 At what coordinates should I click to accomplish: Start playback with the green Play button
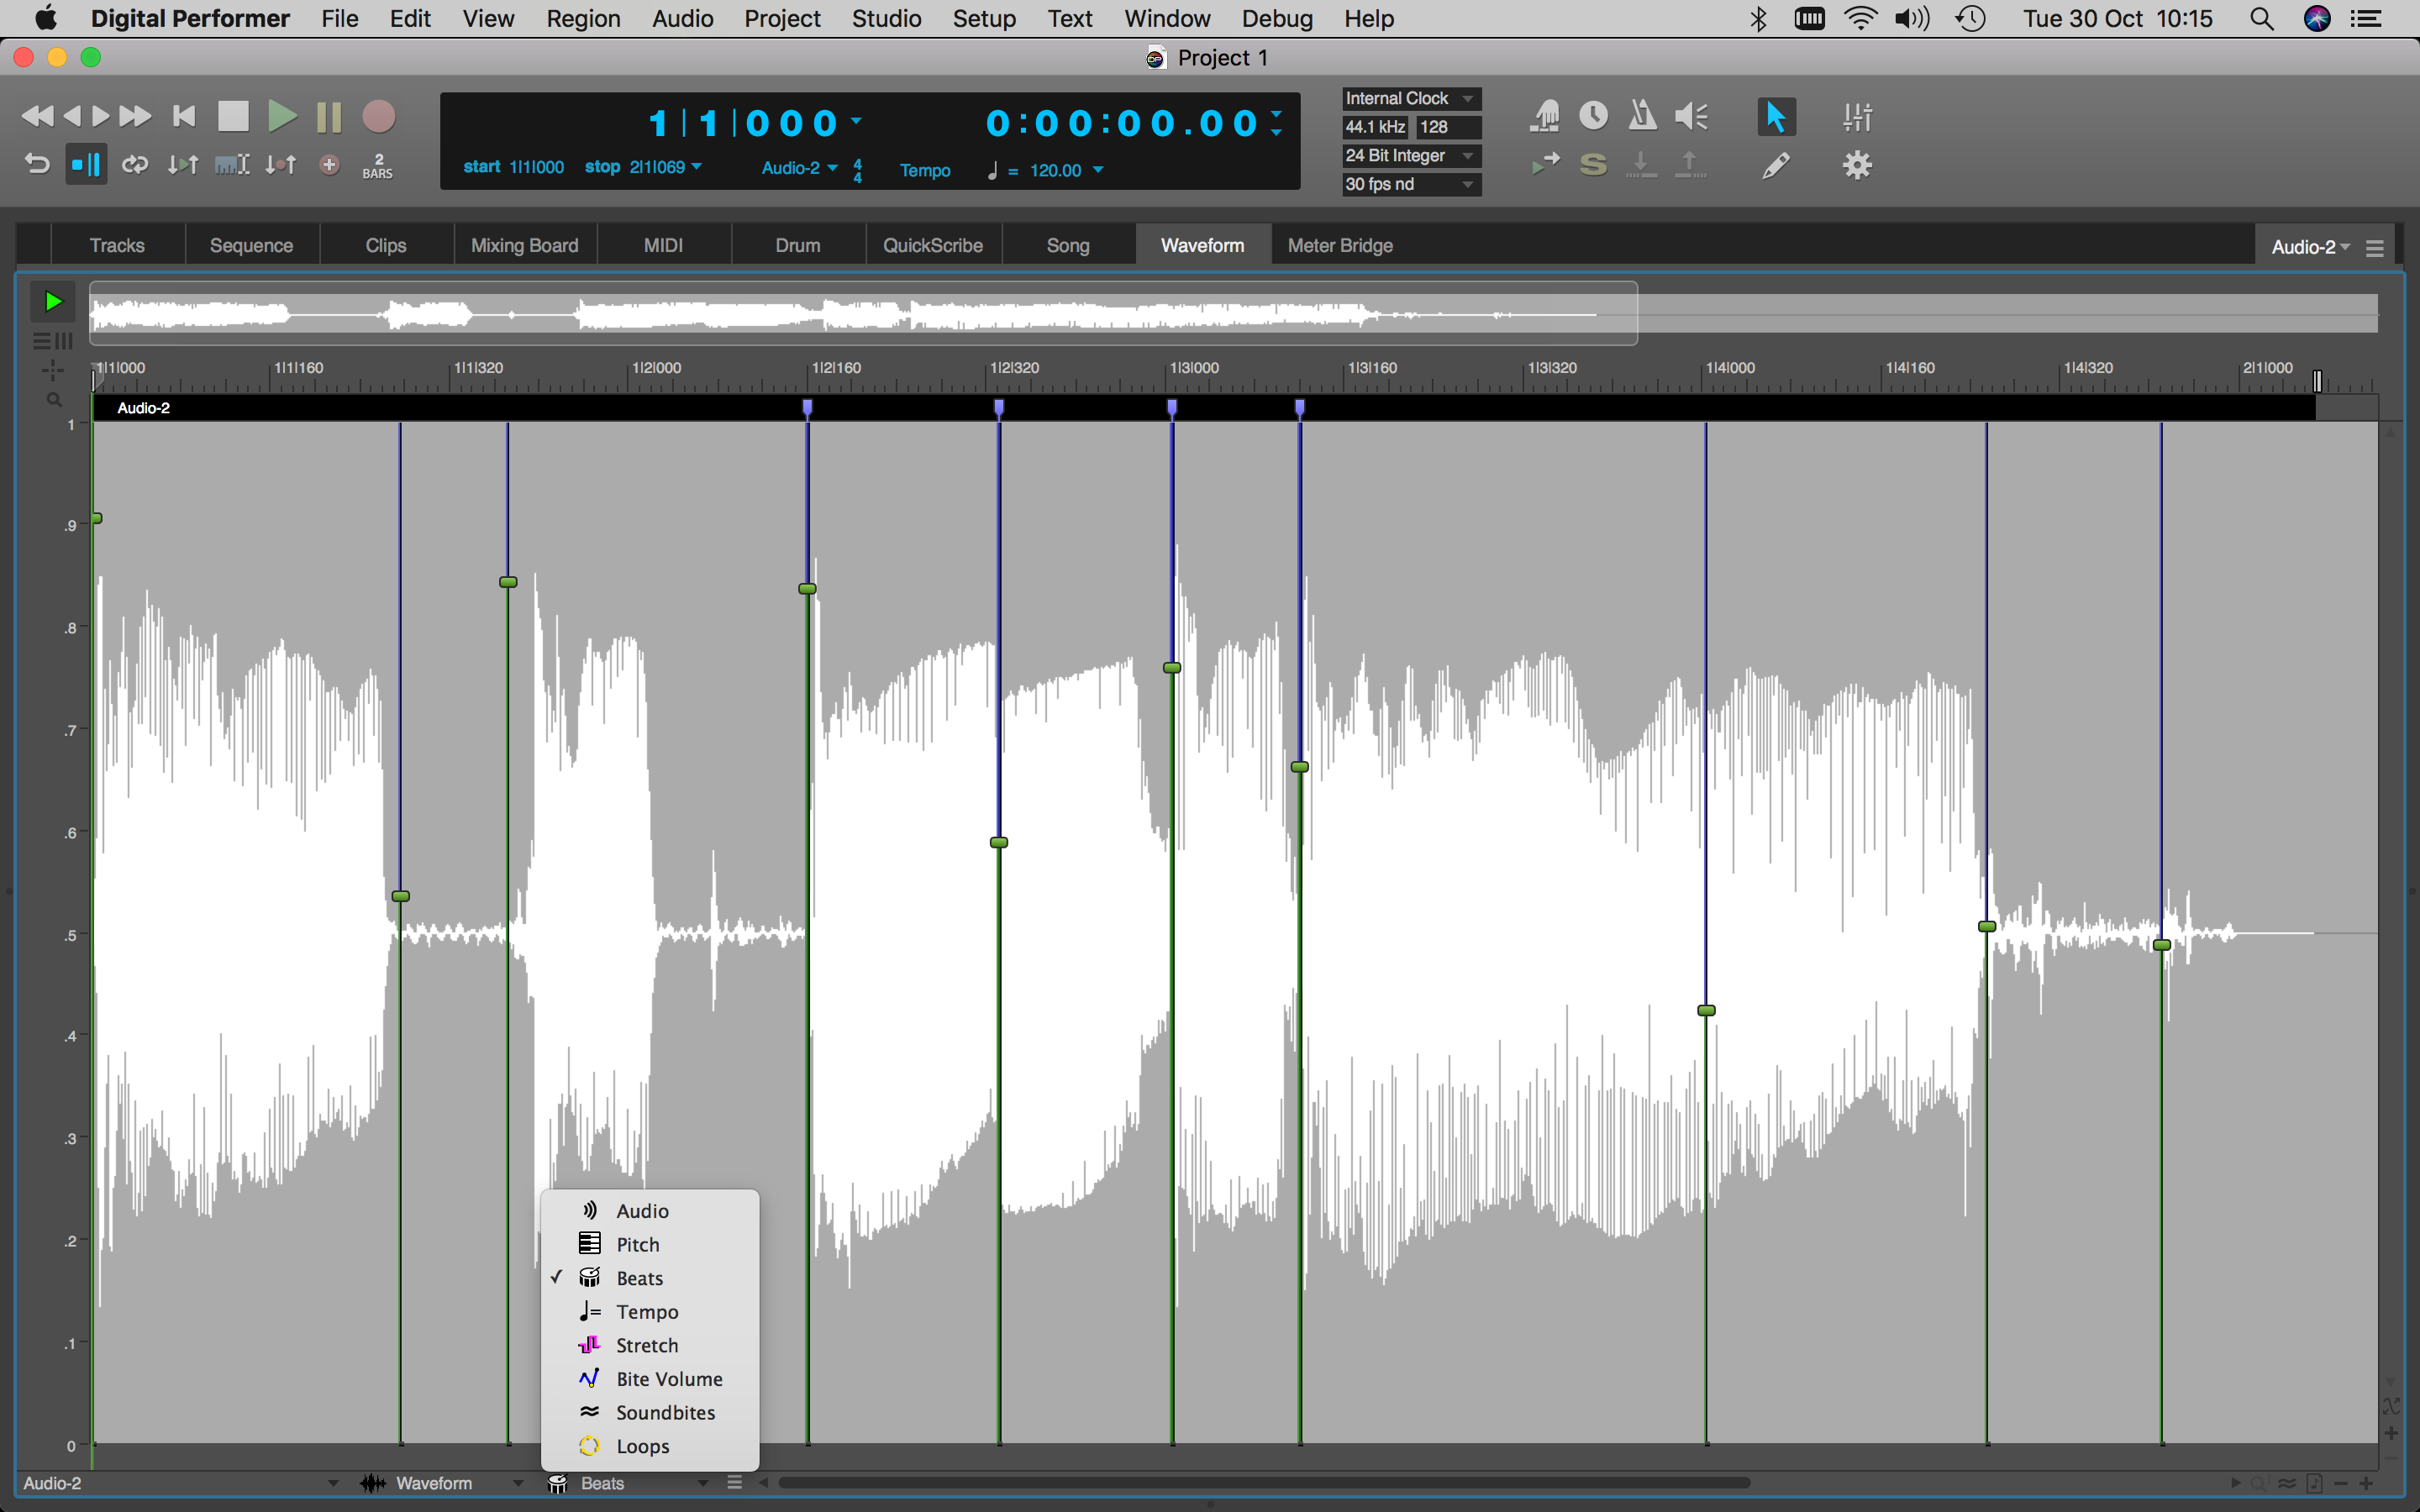point(282,117)
